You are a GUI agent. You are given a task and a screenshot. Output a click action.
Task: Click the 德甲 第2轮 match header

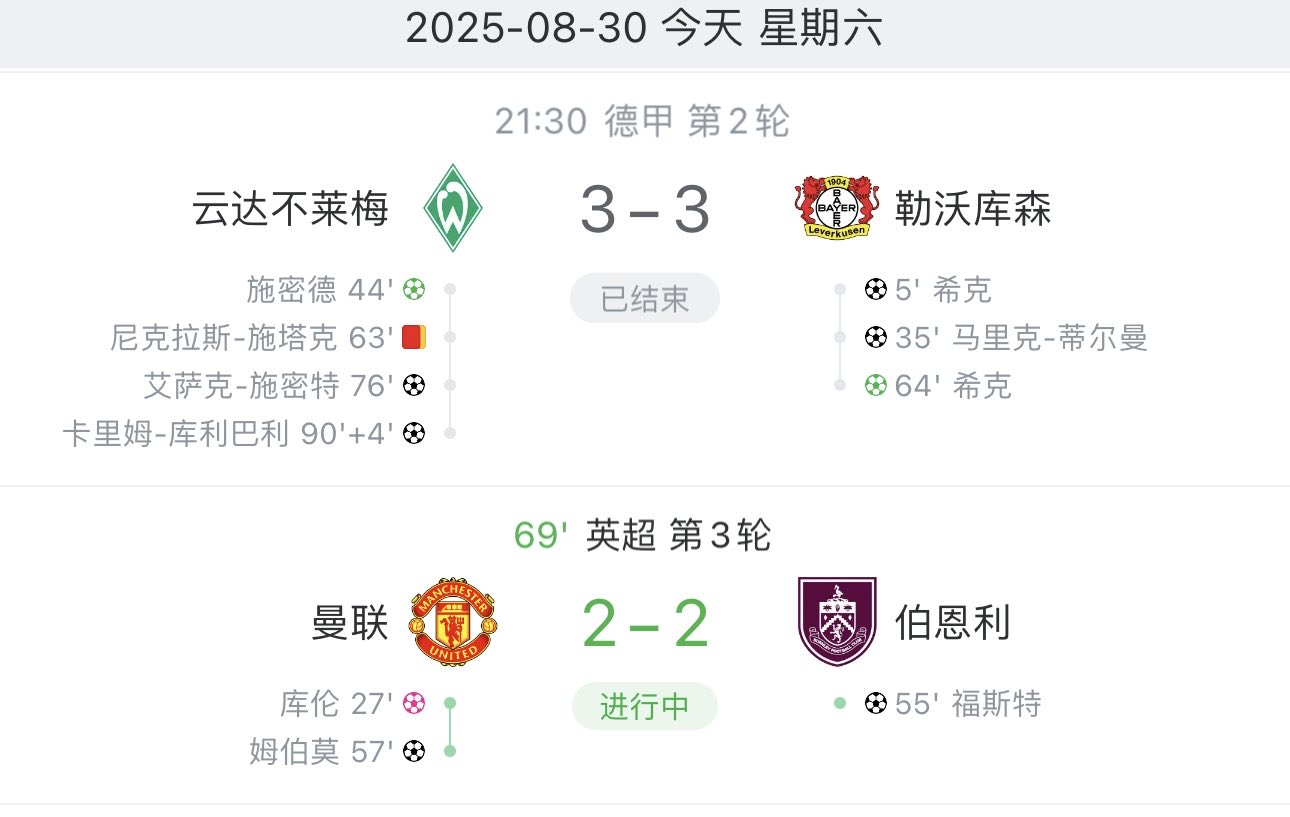coord(643,122)
